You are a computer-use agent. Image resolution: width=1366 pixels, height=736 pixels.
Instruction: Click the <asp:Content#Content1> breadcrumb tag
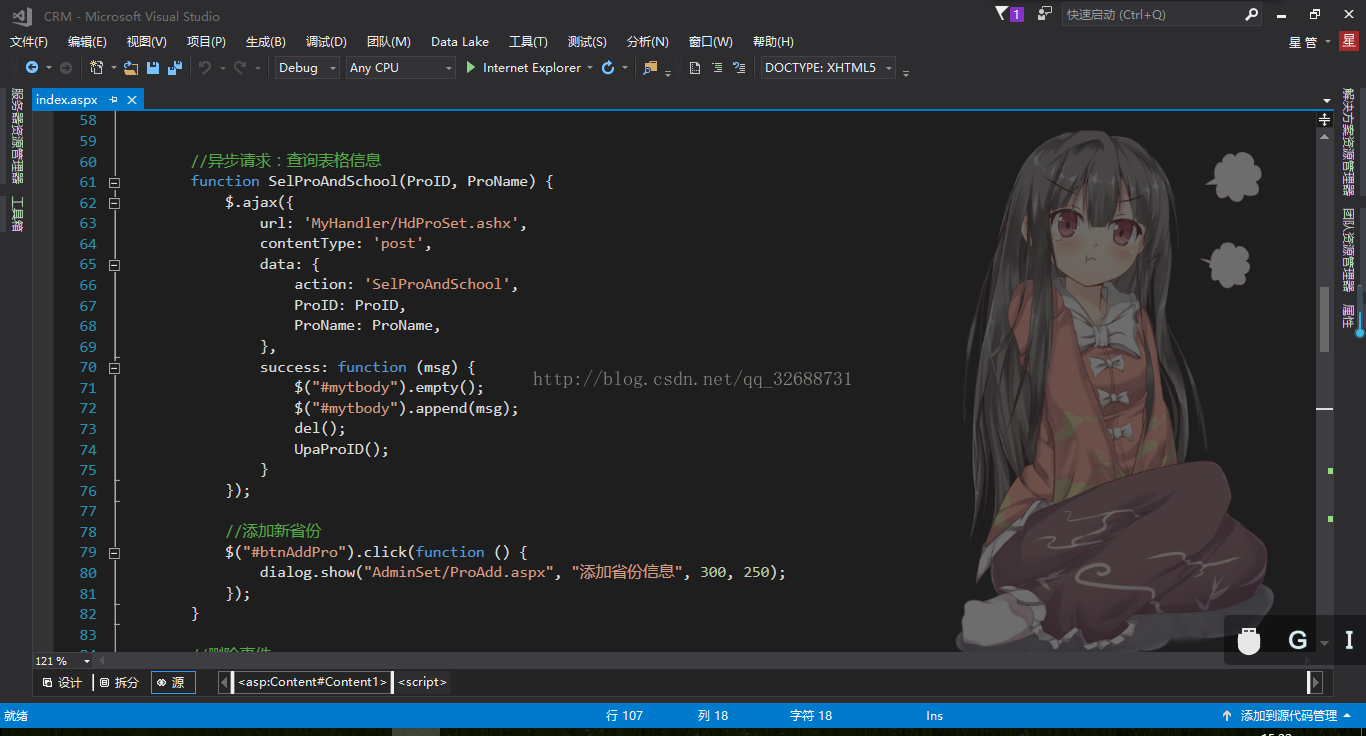(311, 682)
